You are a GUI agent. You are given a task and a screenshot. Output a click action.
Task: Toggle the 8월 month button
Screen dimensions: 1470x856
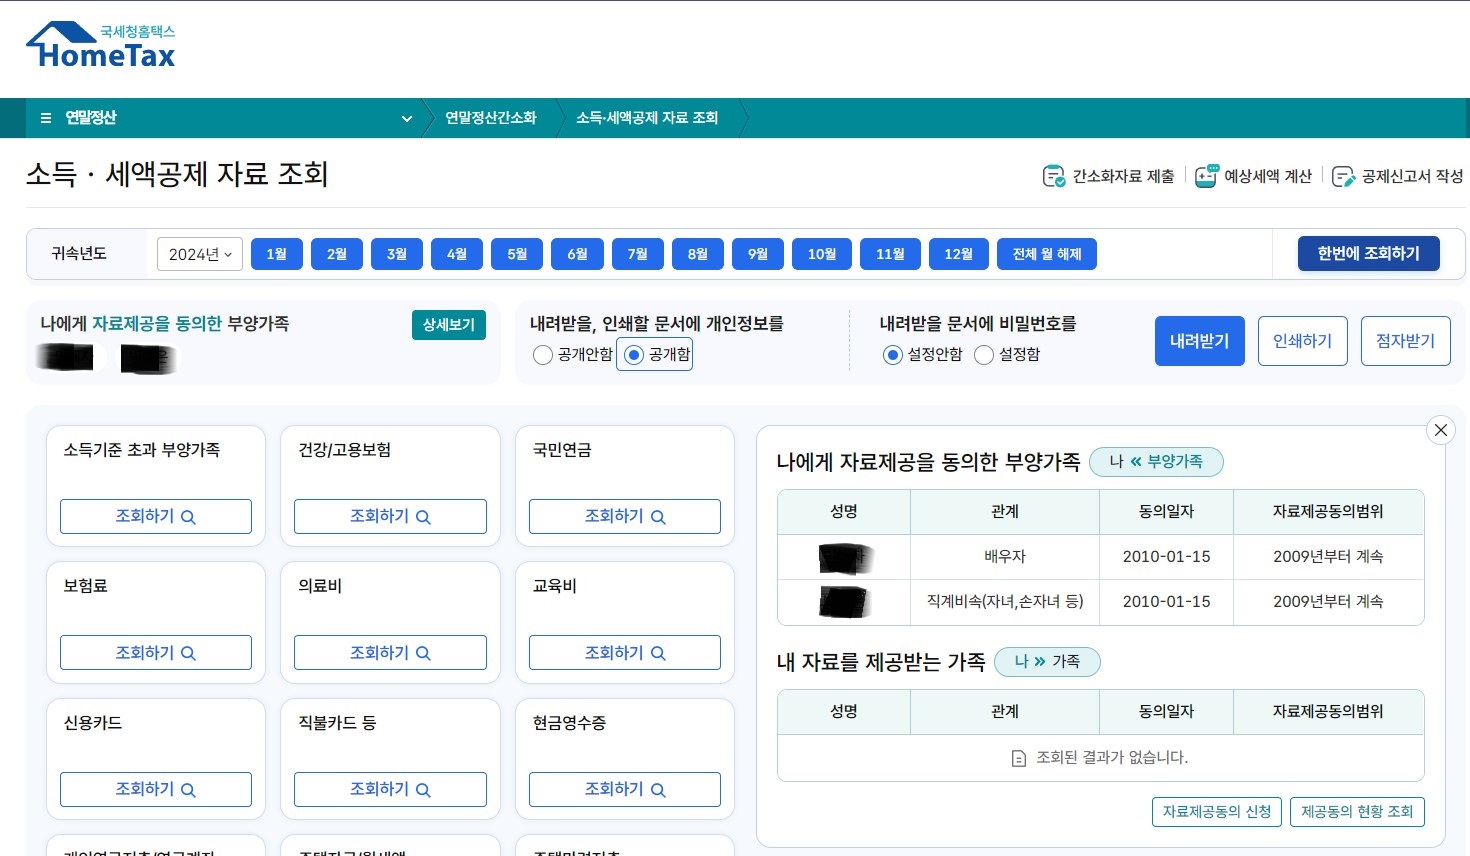click(698, 254)
